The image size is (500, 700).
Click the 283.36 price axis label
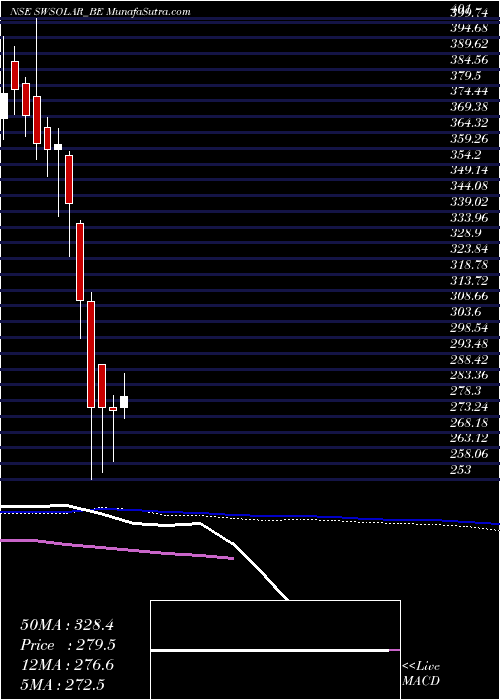tap(470, 375)
